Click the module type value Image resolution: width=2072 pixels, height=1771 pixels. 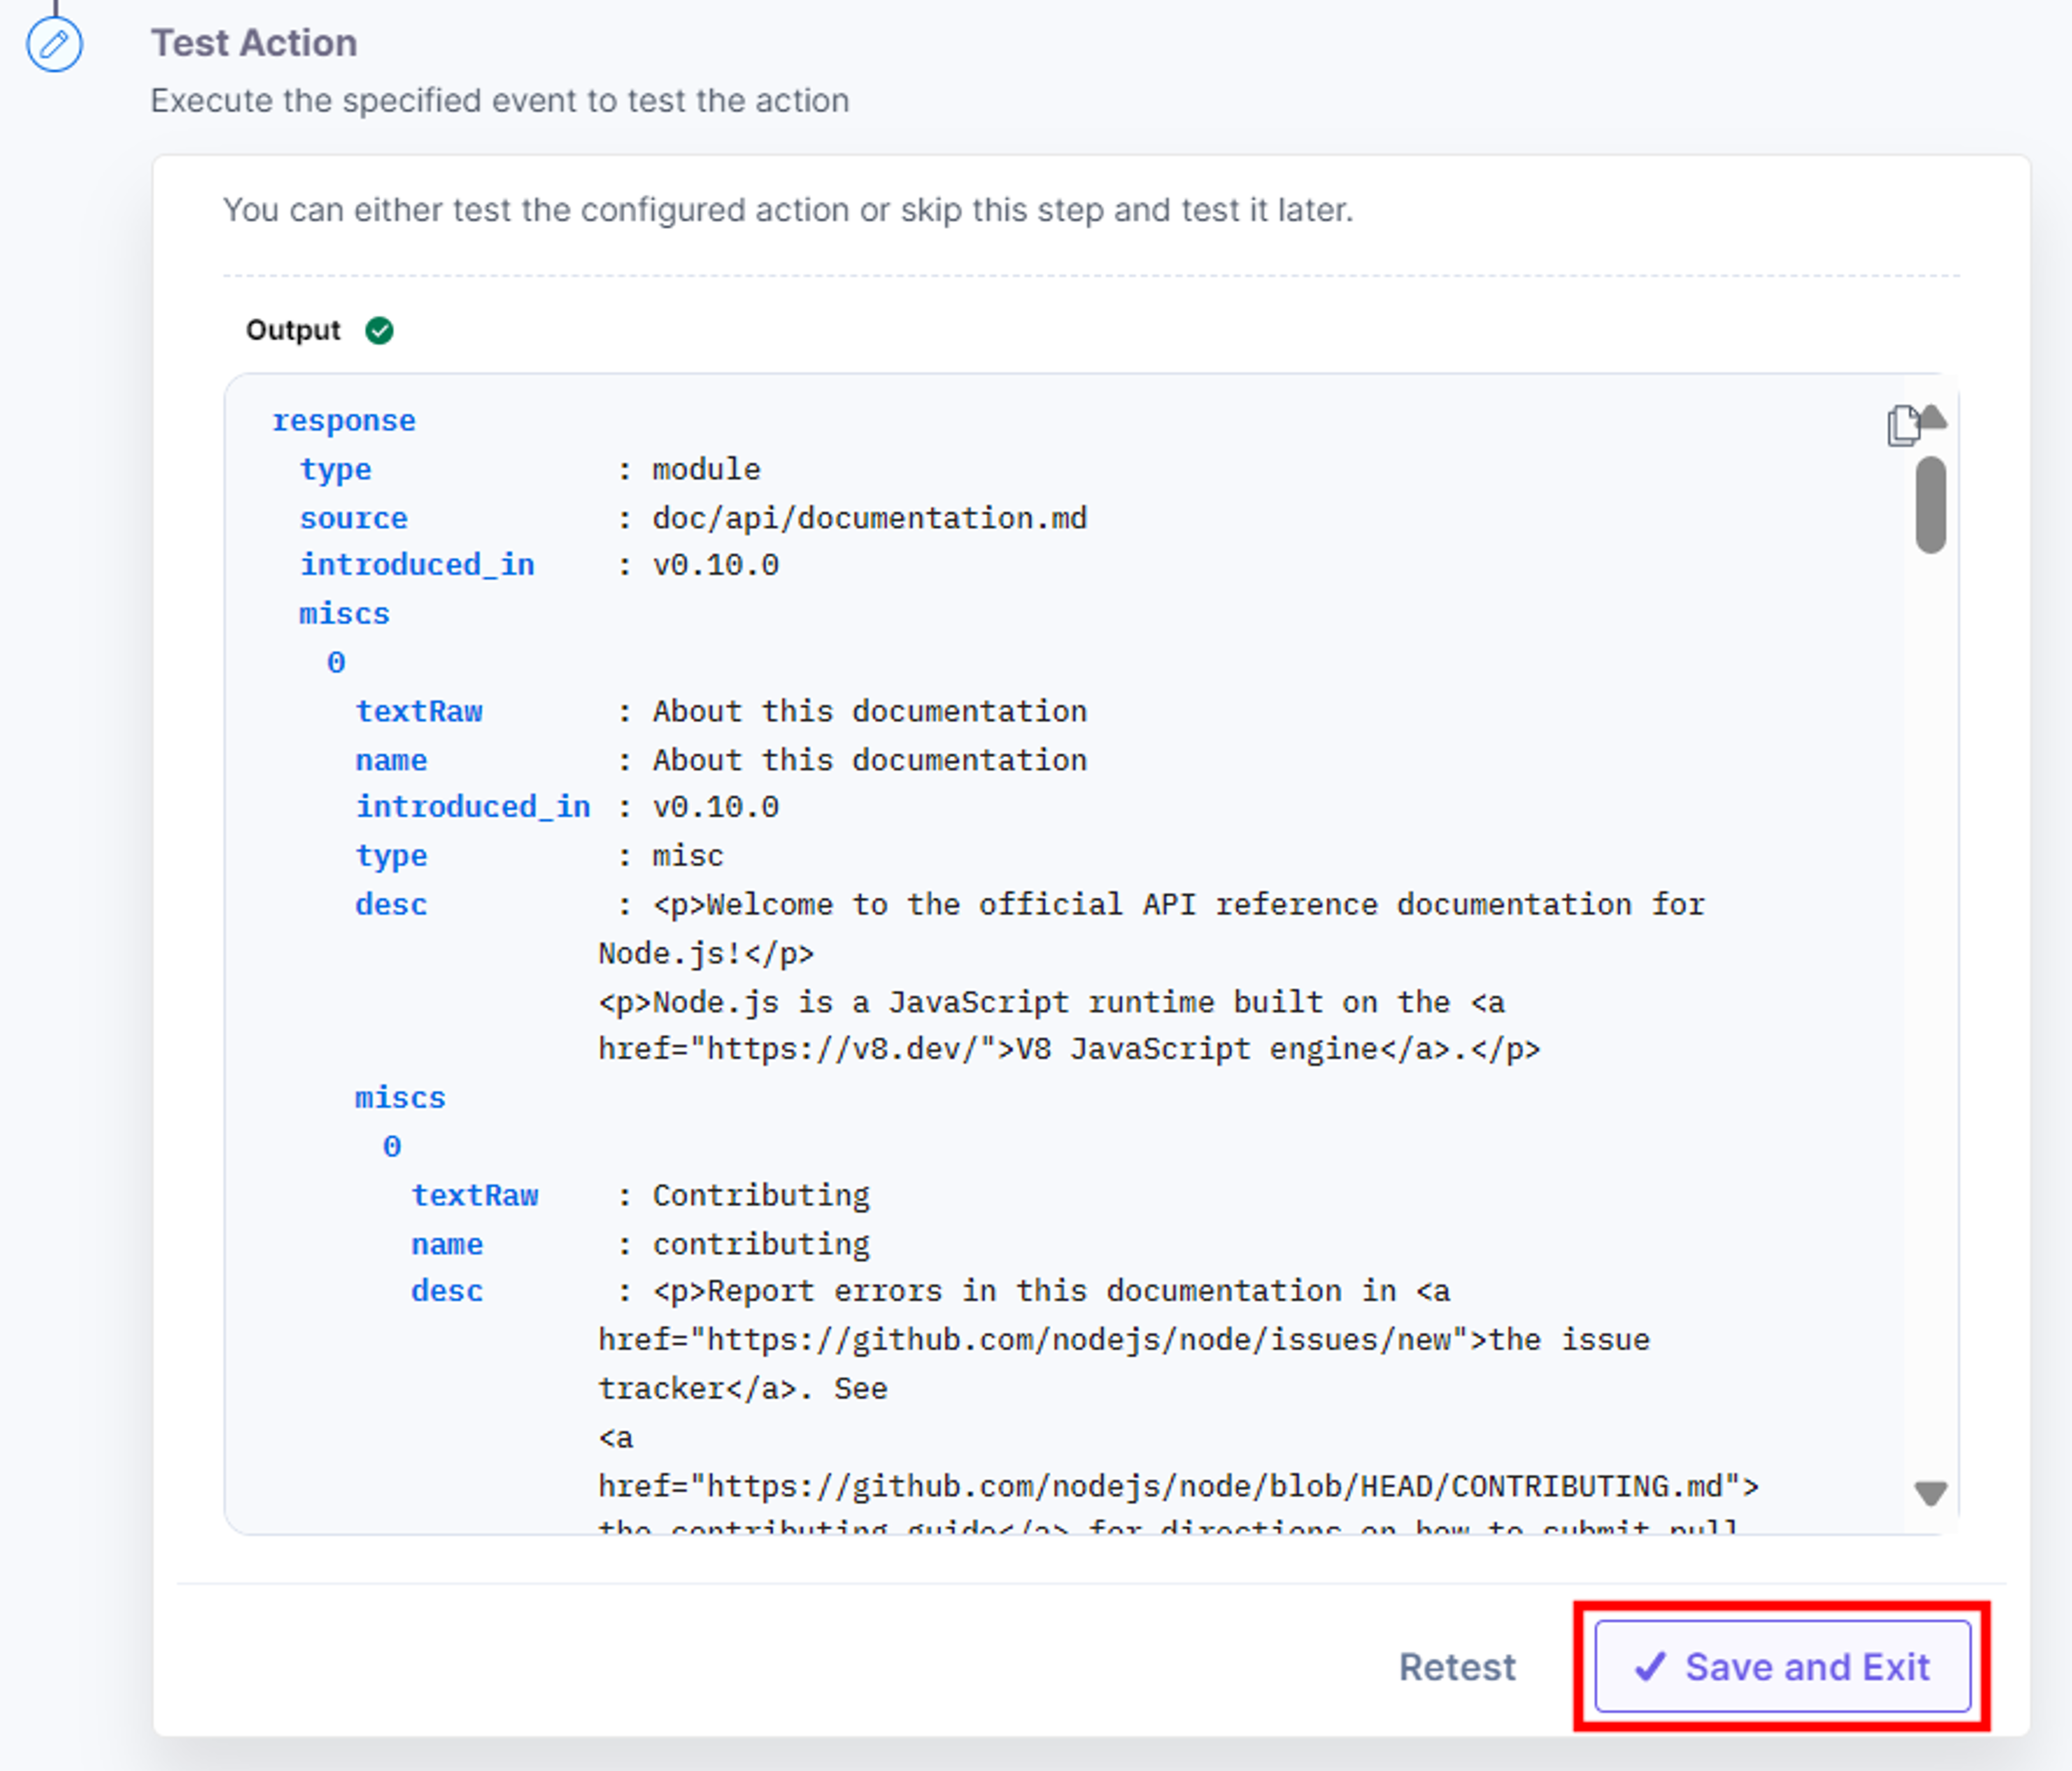pos(706,469)
